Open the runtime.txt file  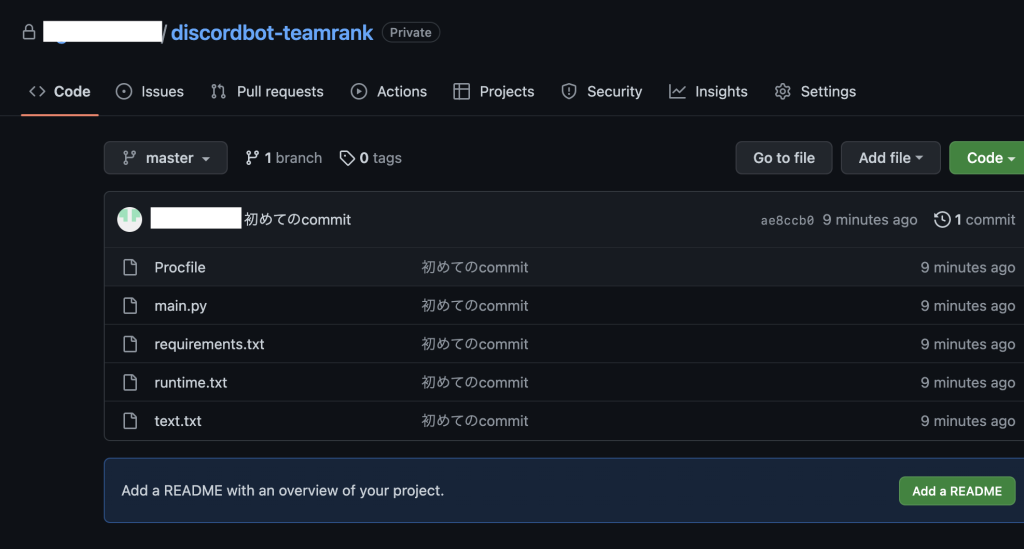coord(191,383)
